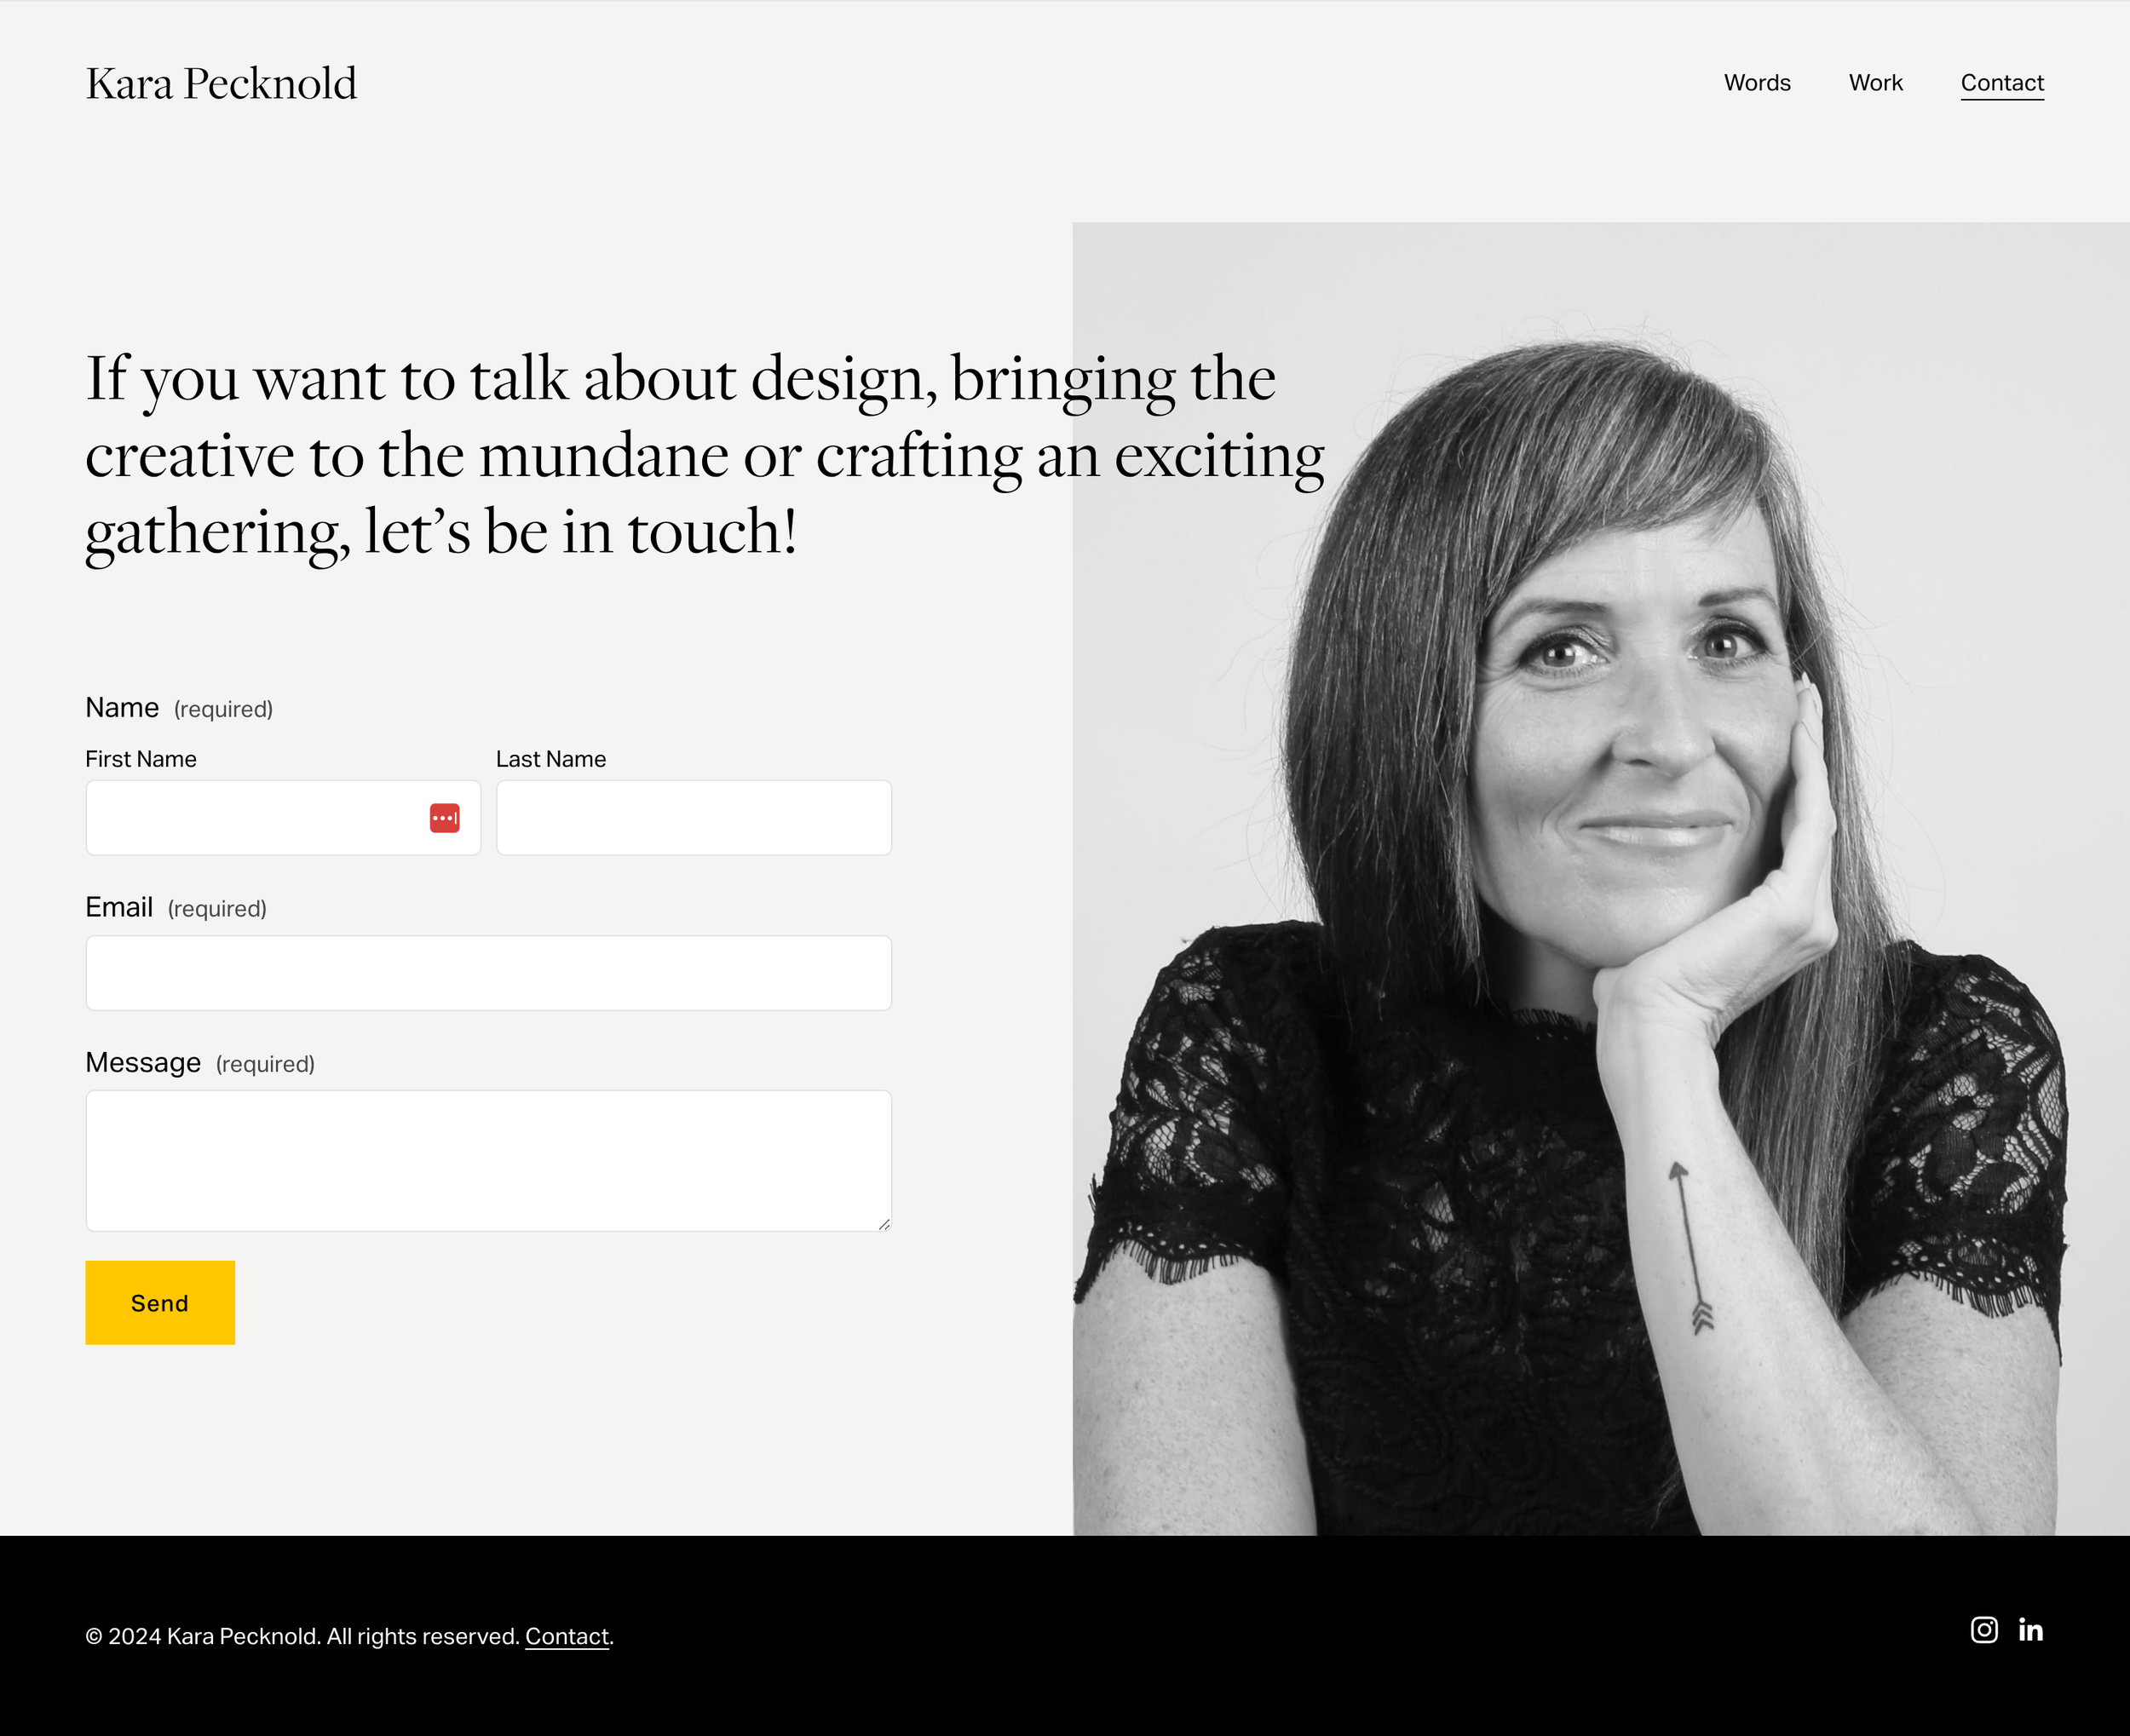Go to the Words page
The image size is (2130, 1736).
tap(1757, 83)
